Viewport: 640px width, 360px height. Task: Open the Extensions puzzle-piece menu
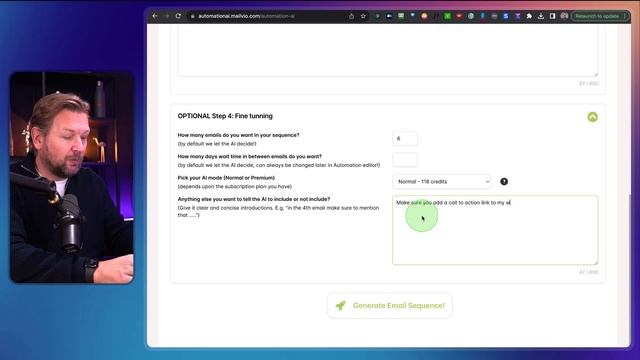[x=529, y=16]
